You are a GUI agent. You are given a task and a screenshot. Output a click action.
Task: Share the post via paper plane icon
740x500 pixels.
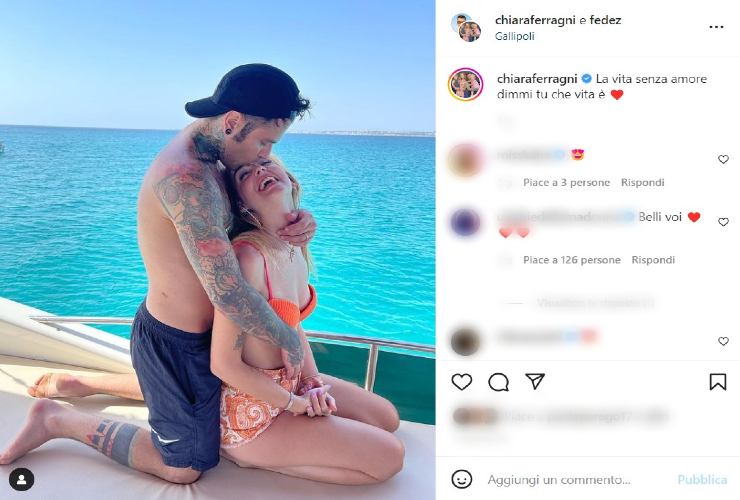click(535, 381)
